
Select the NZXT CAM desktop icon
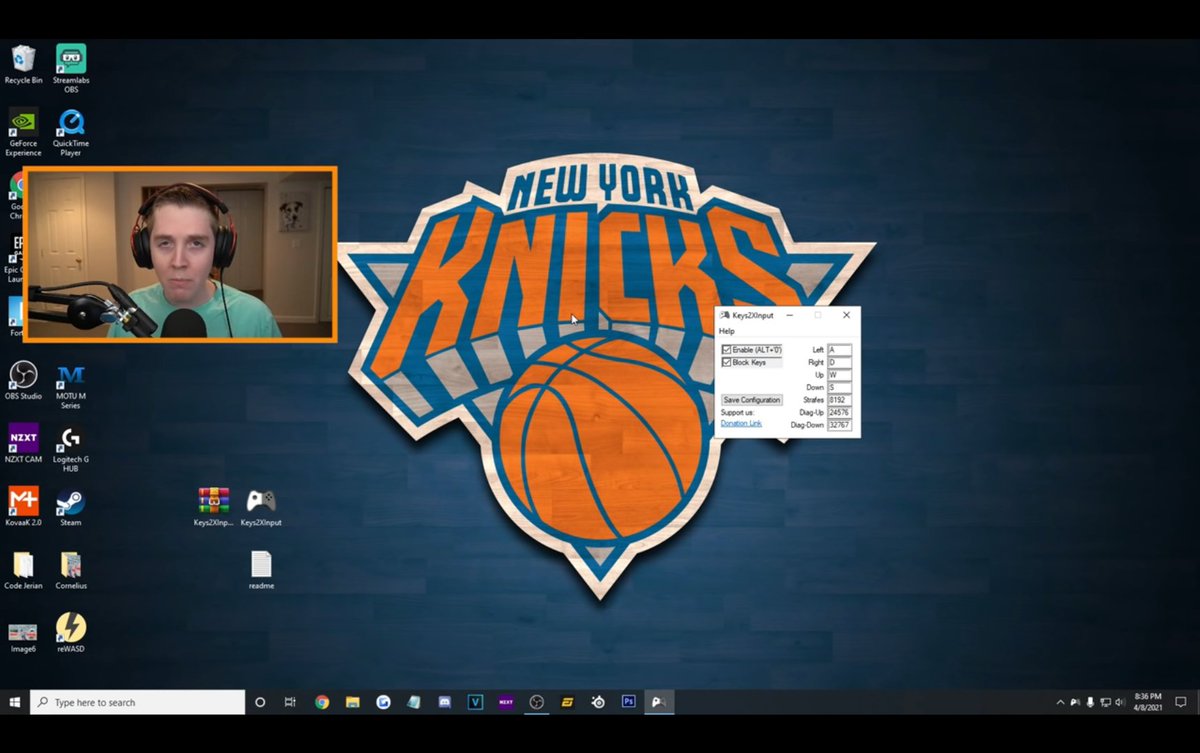coord(23,443)
